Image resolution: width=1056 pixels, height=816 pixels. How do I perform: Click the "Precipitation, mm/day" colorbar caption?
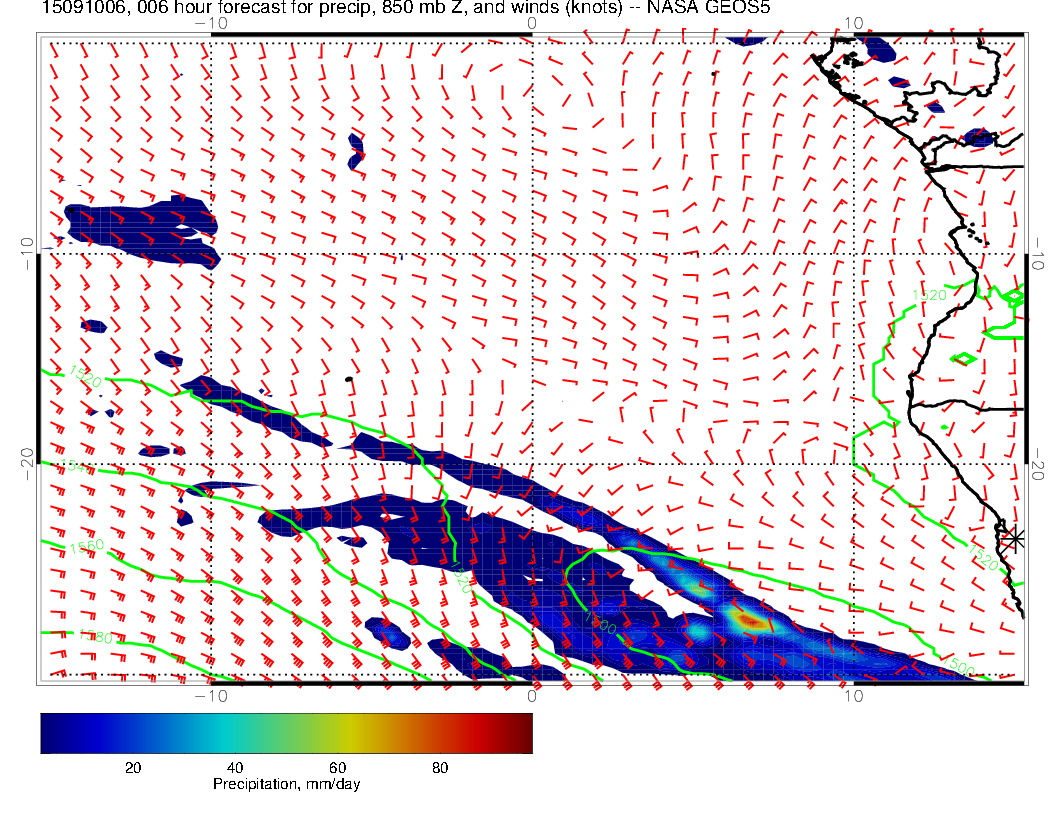click(286, 784)
